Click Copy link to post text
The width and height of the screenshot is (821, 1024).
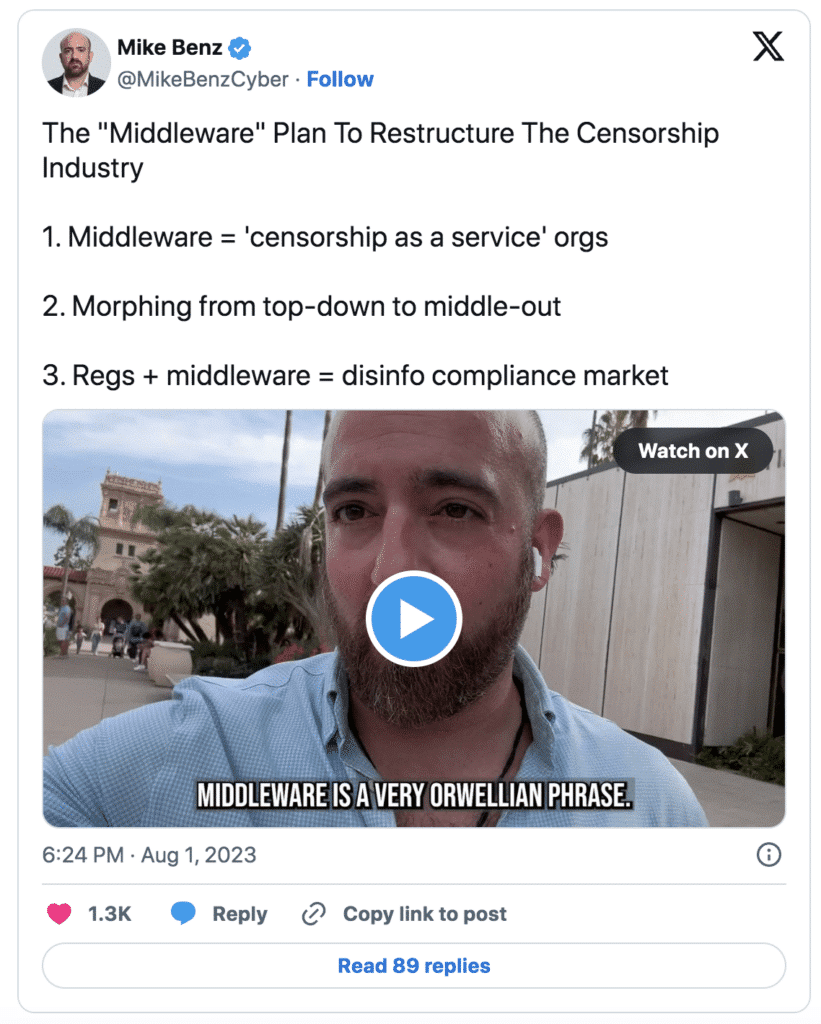point(425,914)
